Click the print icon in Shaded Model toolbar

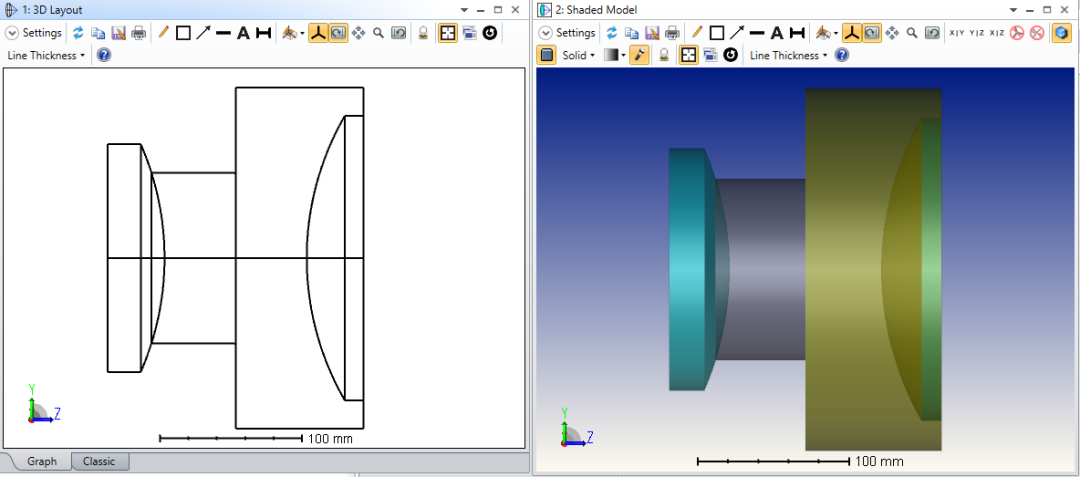tap(673, 33)
